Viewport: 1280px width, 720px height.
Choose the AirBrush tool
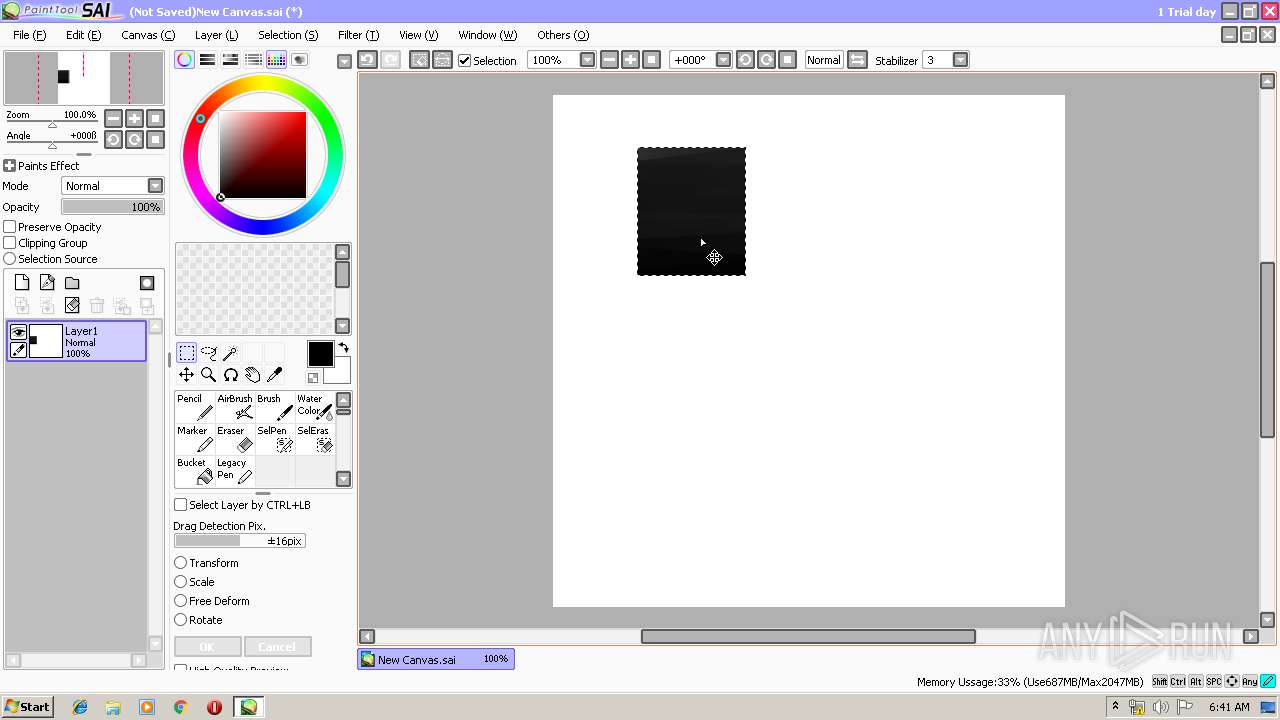point(235,407)
